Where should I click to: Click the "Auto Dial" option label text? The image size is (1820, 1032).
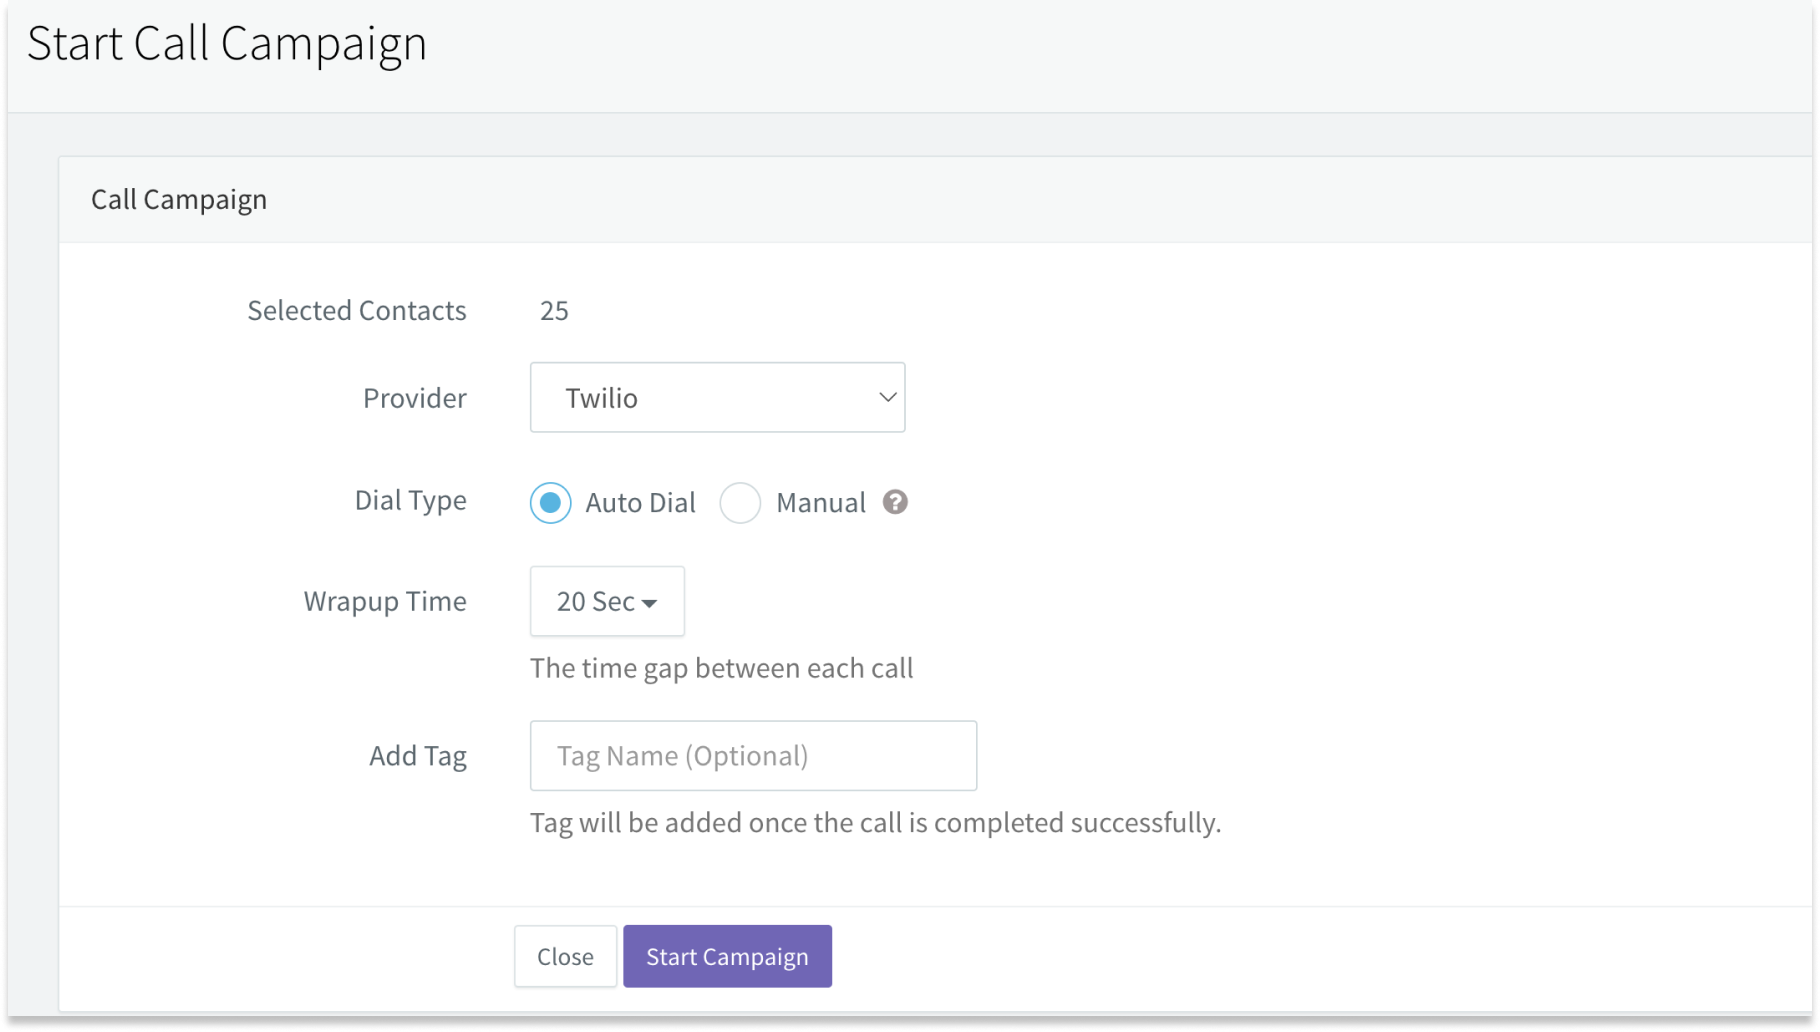pos(640,502)
